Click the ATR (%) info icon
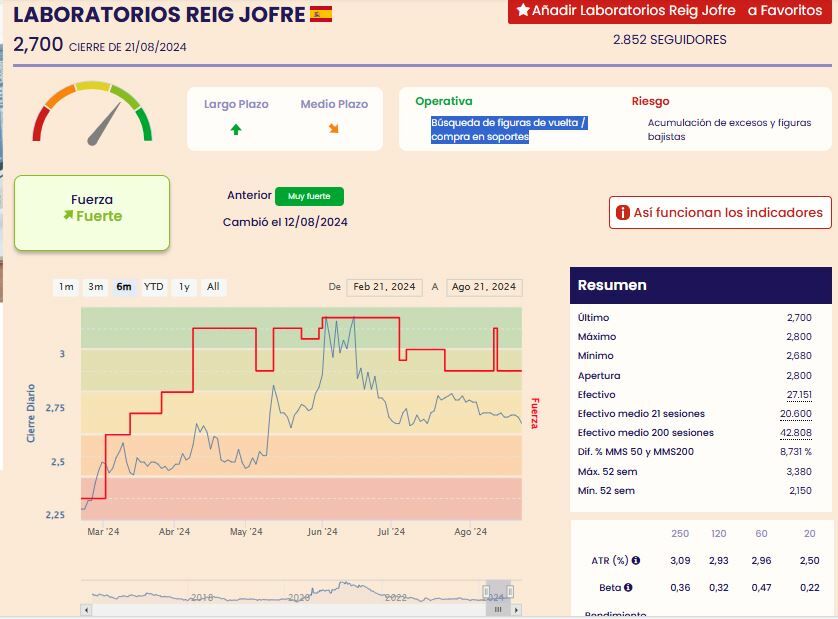 tap(635, 560)
